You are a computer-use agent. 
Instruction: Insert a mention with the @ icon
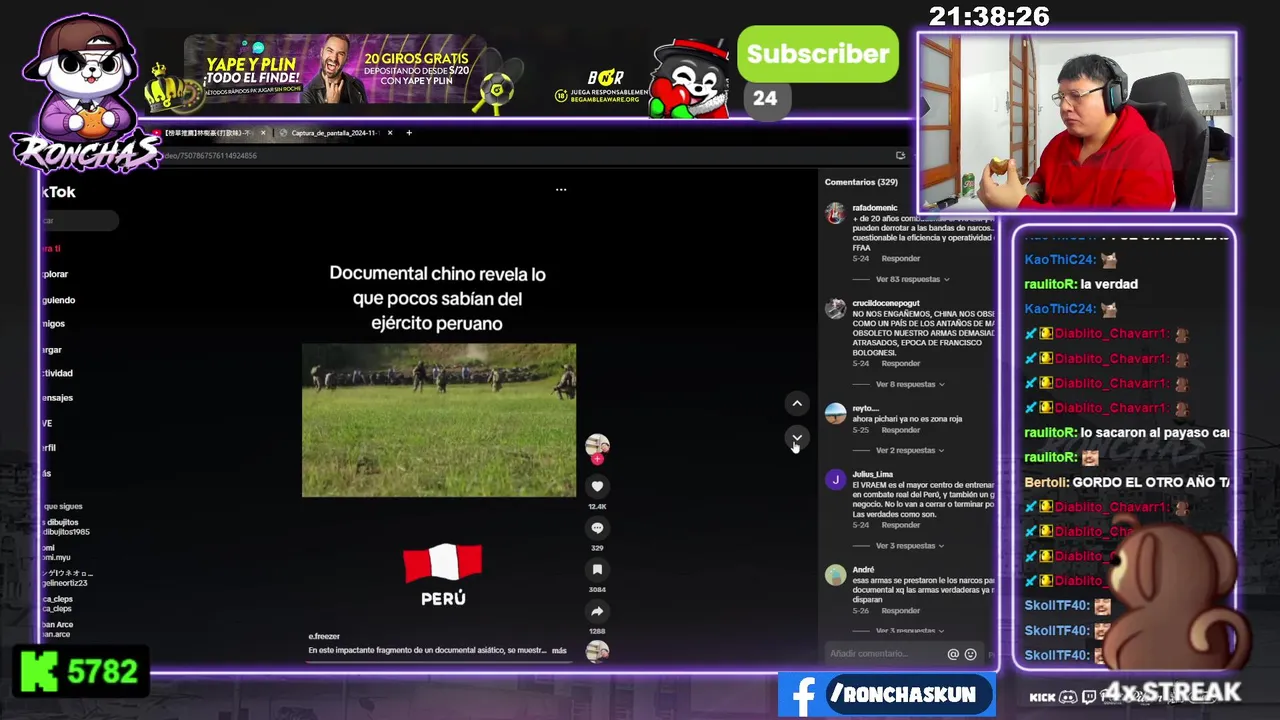[953, 654]
